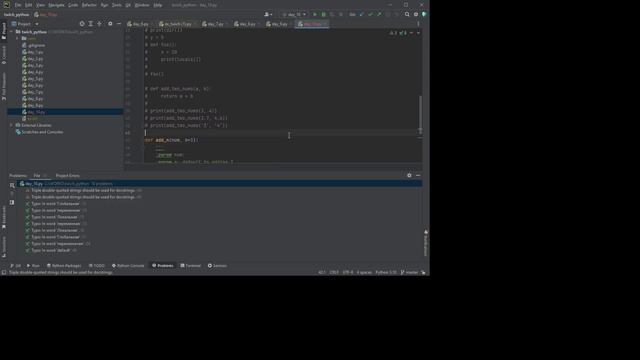The width and height of the screenshot is (640, 360).
Task: Open the Structure tool window stripe
Action: point(4,247)
